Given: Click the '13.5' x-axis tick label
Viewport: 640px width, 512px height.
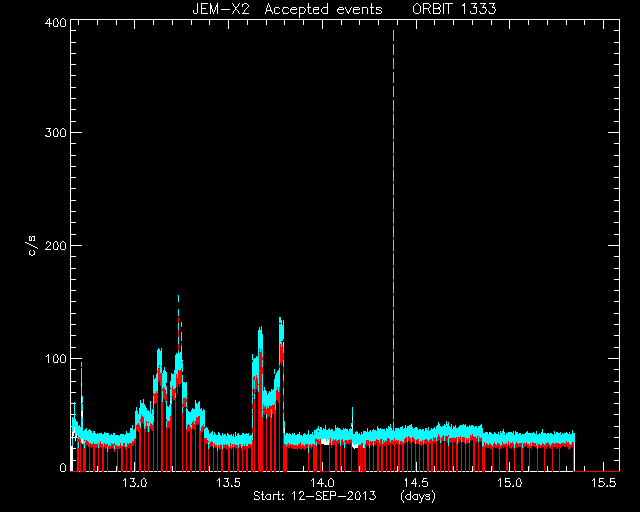Looking at the screenshot, I should (229, 483).
